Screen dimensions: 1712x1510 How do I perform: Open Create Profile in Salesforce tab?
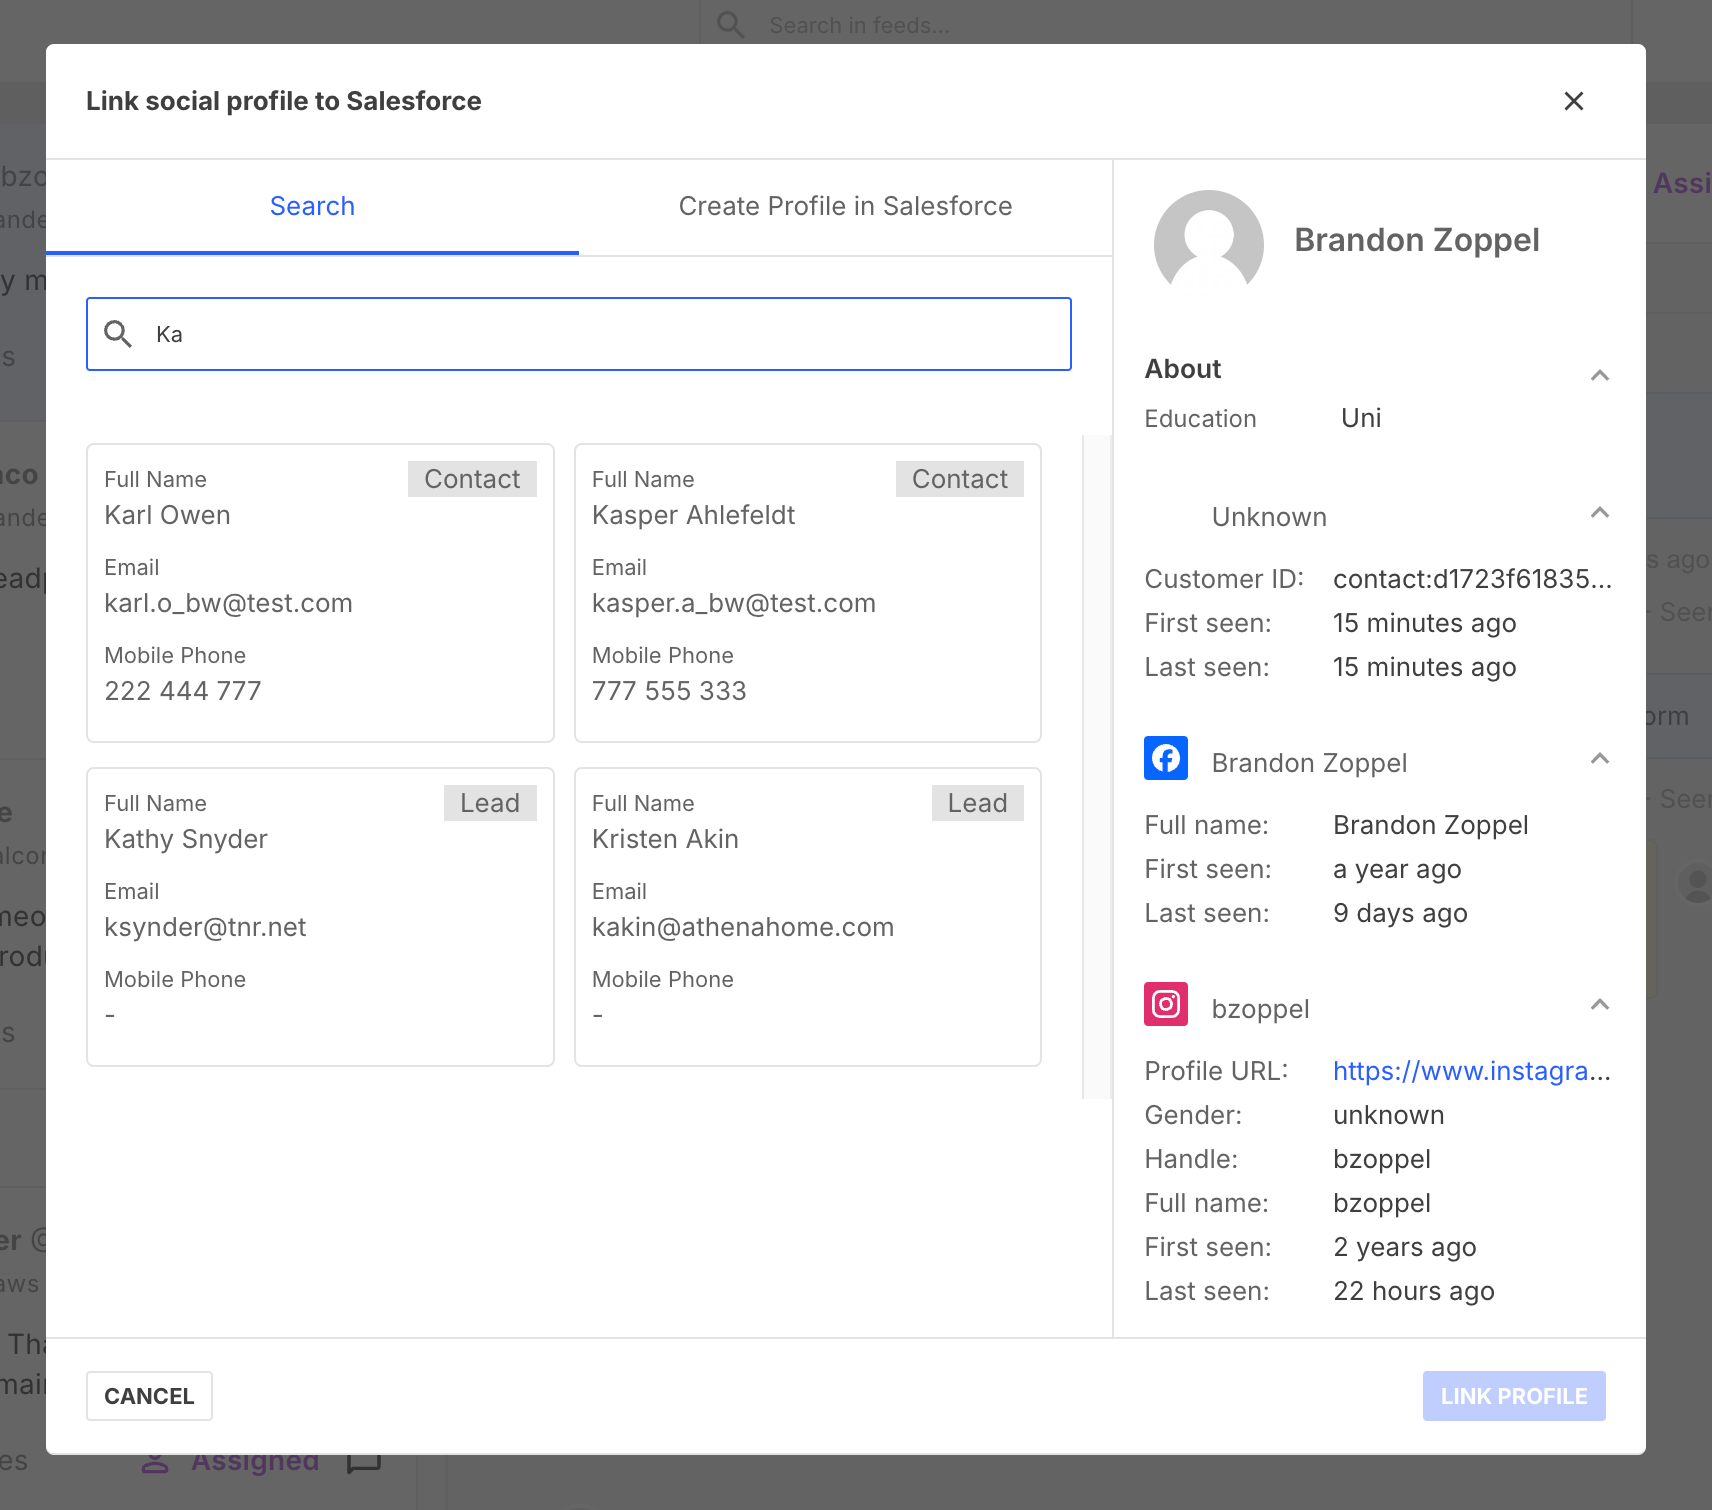[x=845, y=206]
